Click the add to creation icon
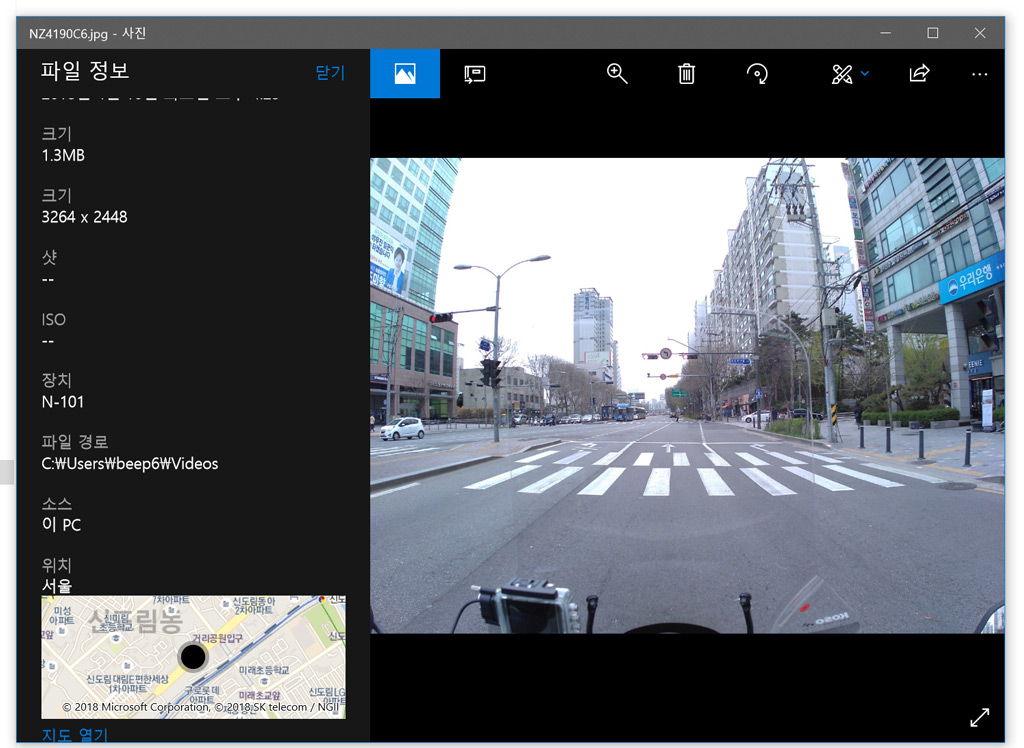Screen dimensions: 1024x748 click(x=475, y=74)
